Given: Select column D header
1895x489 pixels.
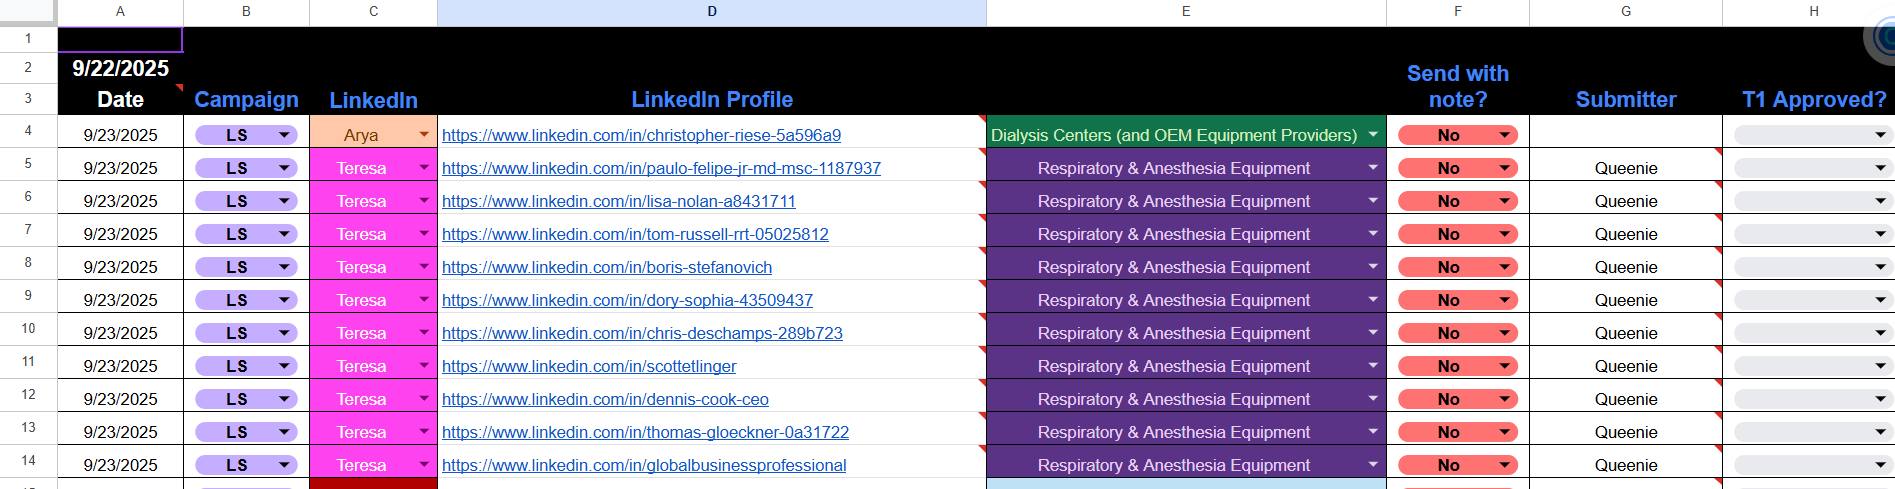Looking at the screenshot, I should pyautogui.click(x=712, y=12).
